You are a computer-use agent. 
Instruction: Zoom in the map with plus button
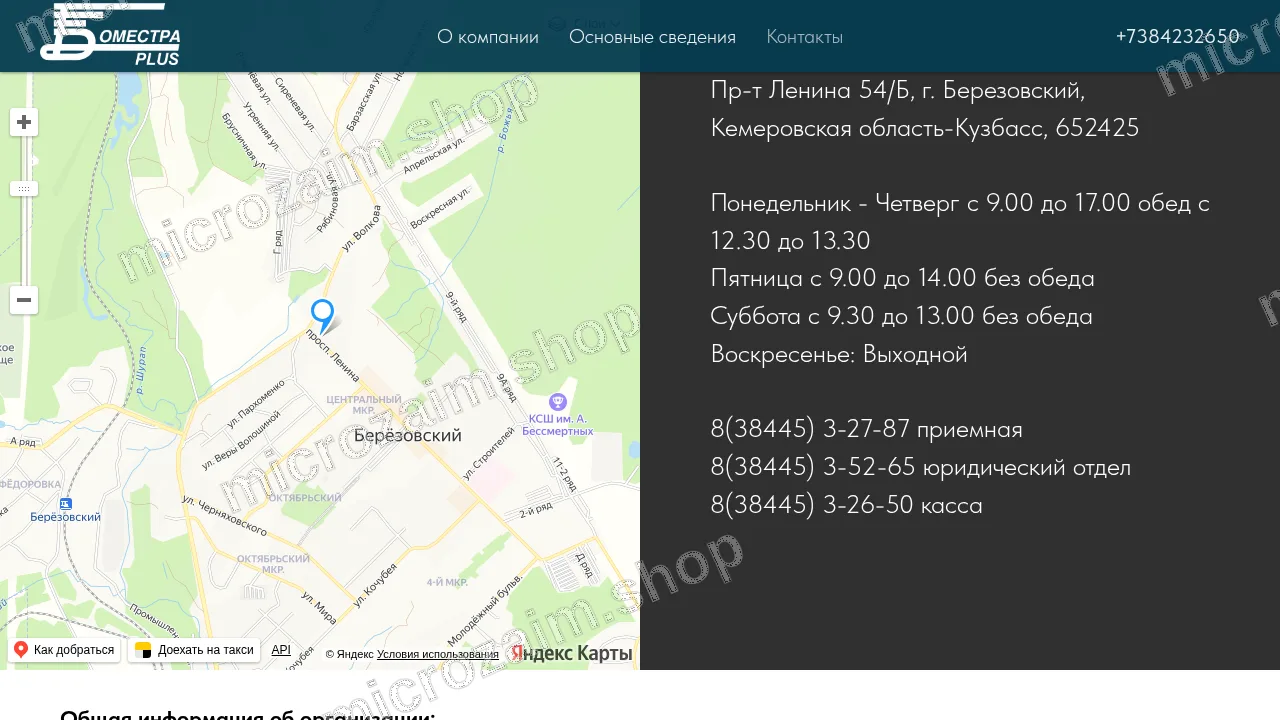pyautogui.click(x=24, y=122)
